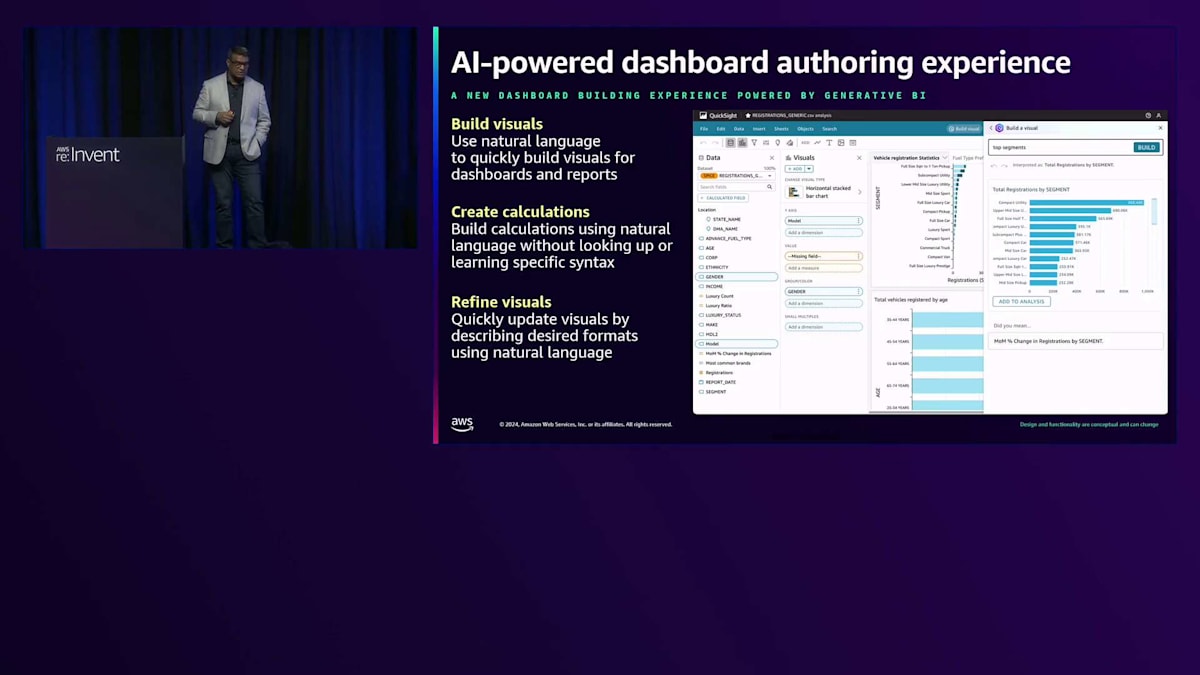1200x675 pixels.
Task: Open the Objects menu
Action: [805, 129]
